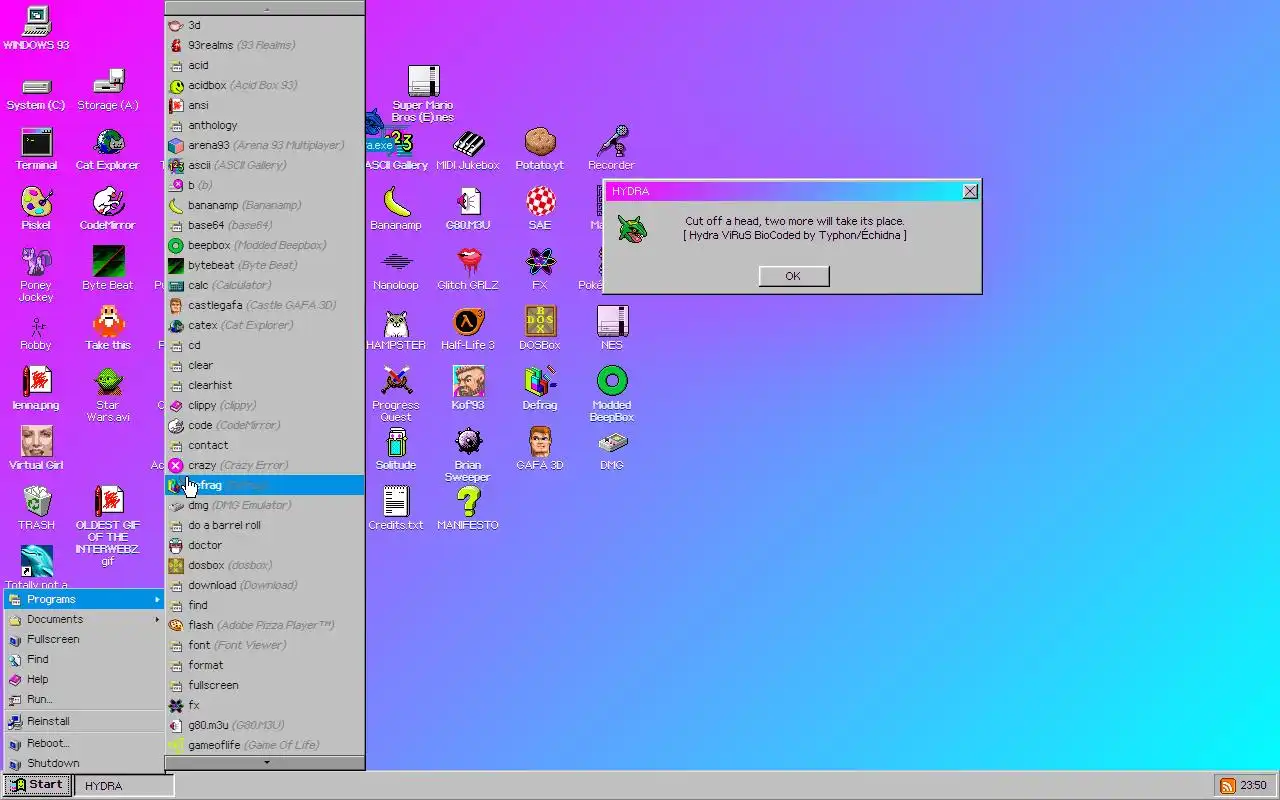Viewport: 1280px width, 800px height.
Task: Open Poney Jockey icon
Action: [x=36, y=275]
